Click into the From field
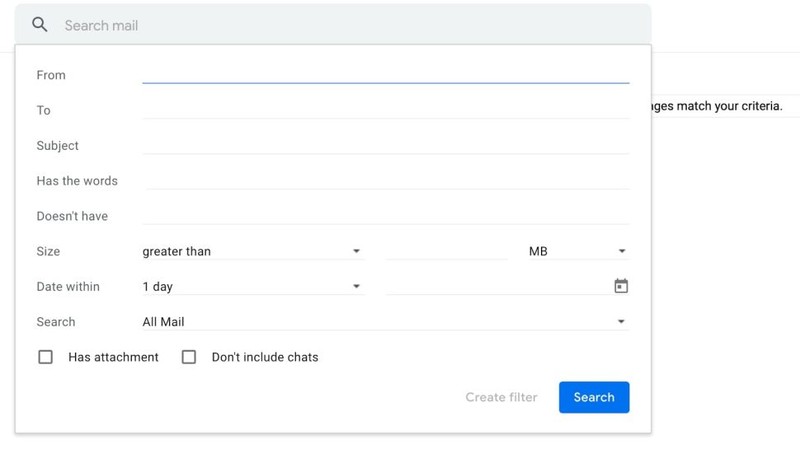 click(385, 74)
